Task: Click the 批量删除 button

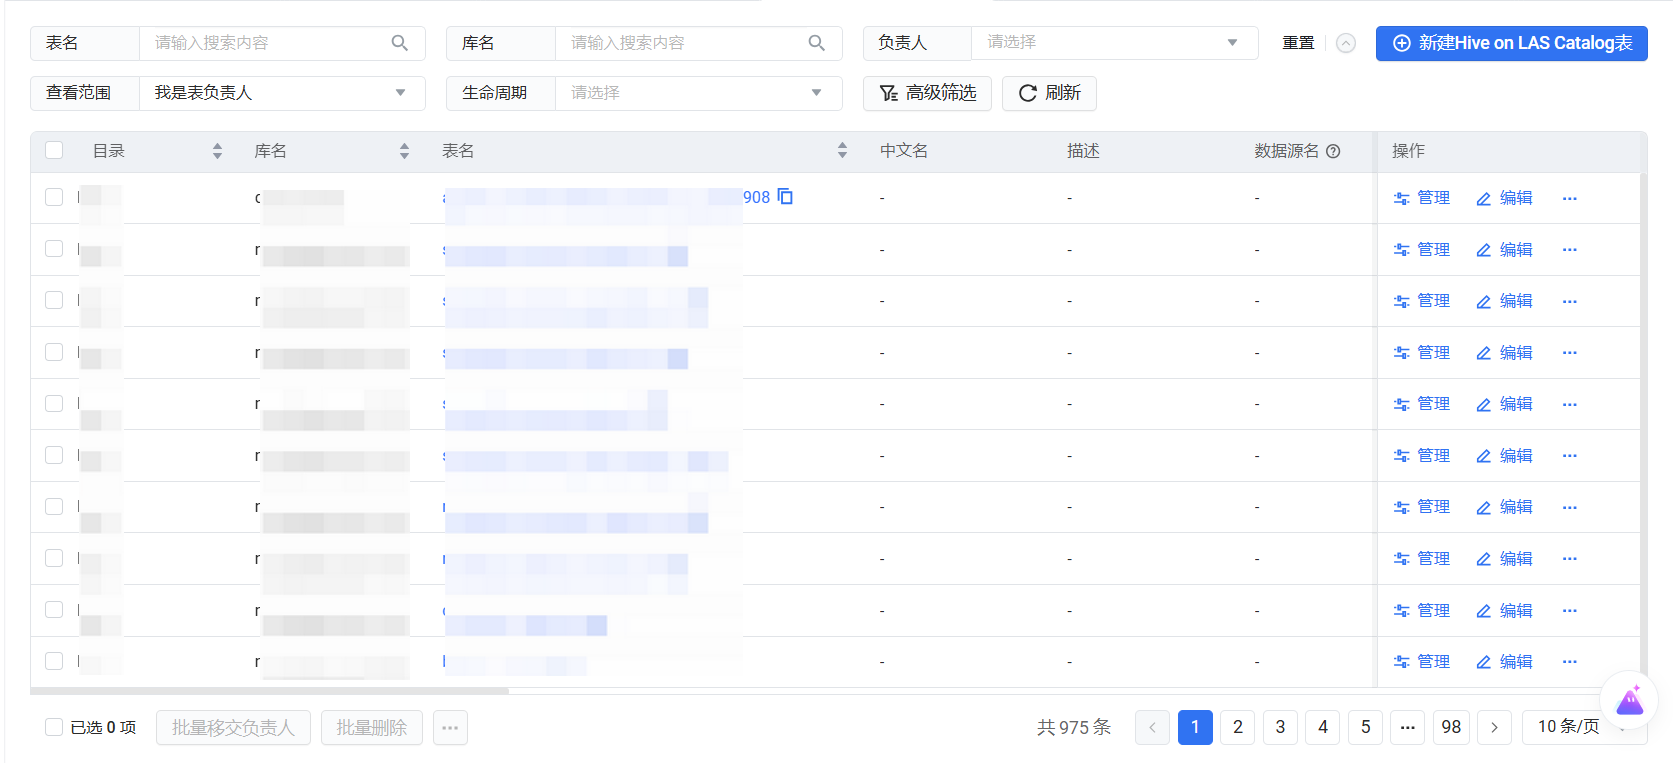Action: pos(372,727)
